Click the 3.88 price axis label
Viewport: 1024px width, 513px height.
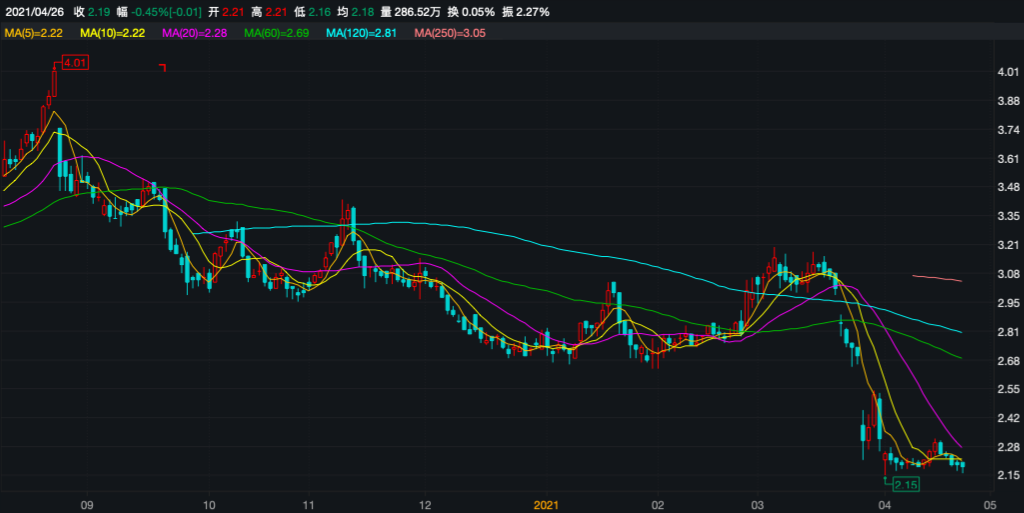coord(1008,101)
